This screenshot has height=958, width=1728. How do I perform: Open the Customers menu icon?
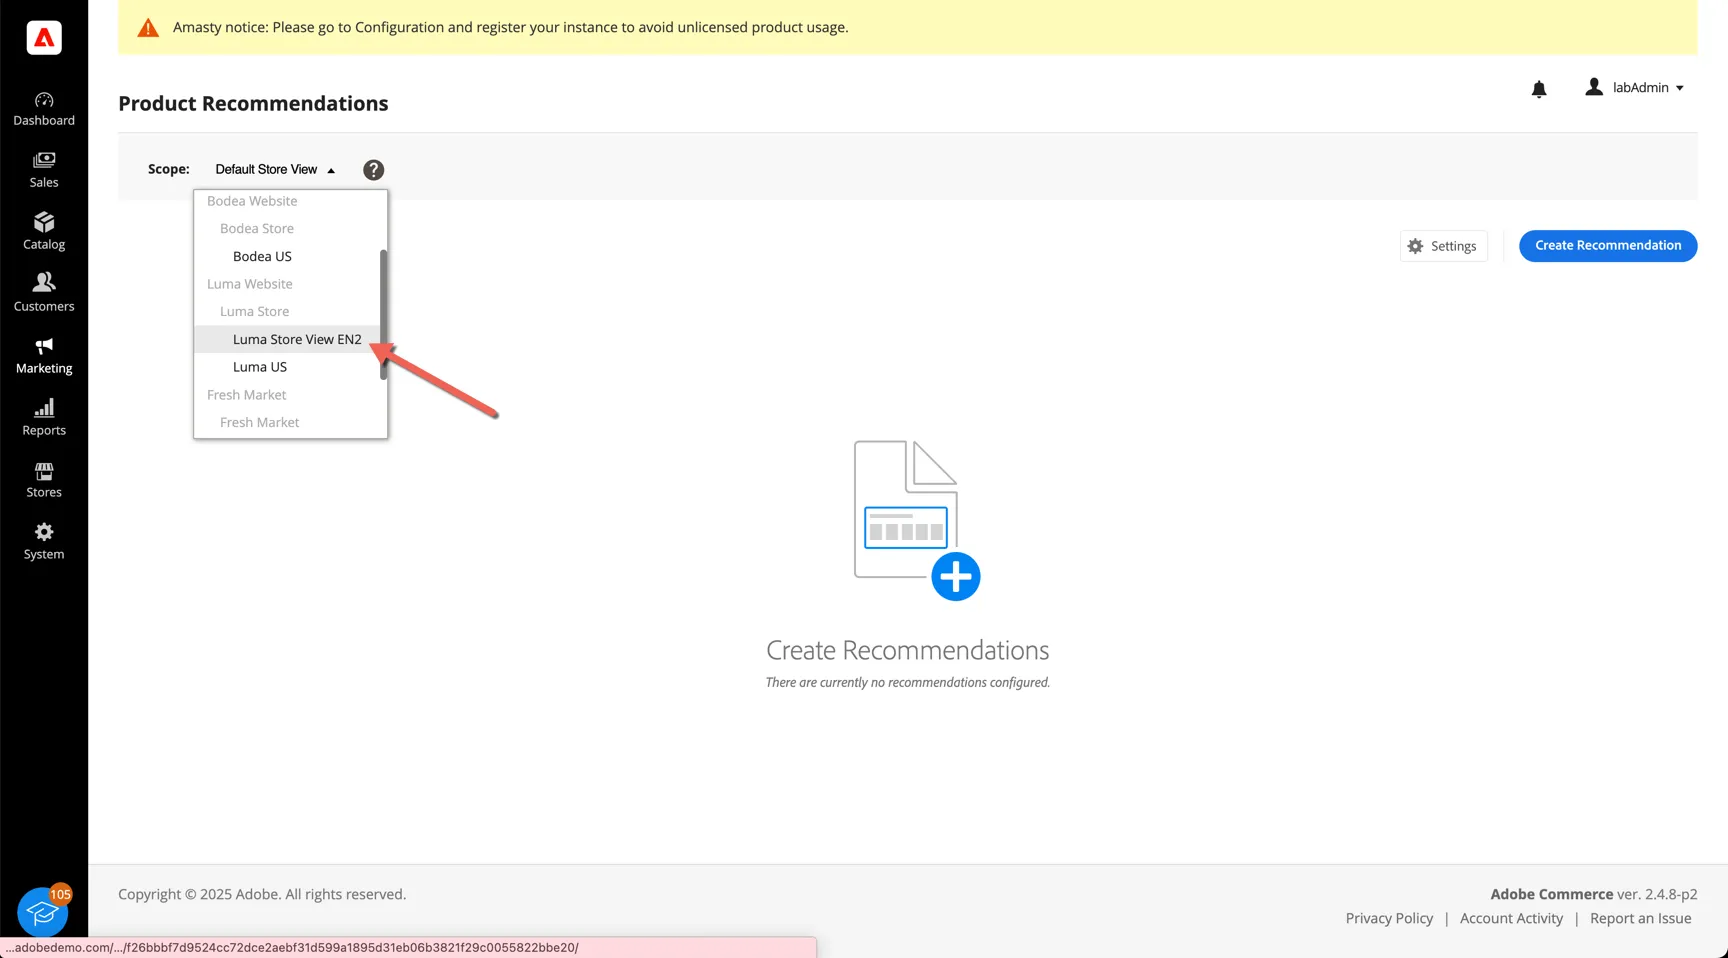click(x=44, y=283)
